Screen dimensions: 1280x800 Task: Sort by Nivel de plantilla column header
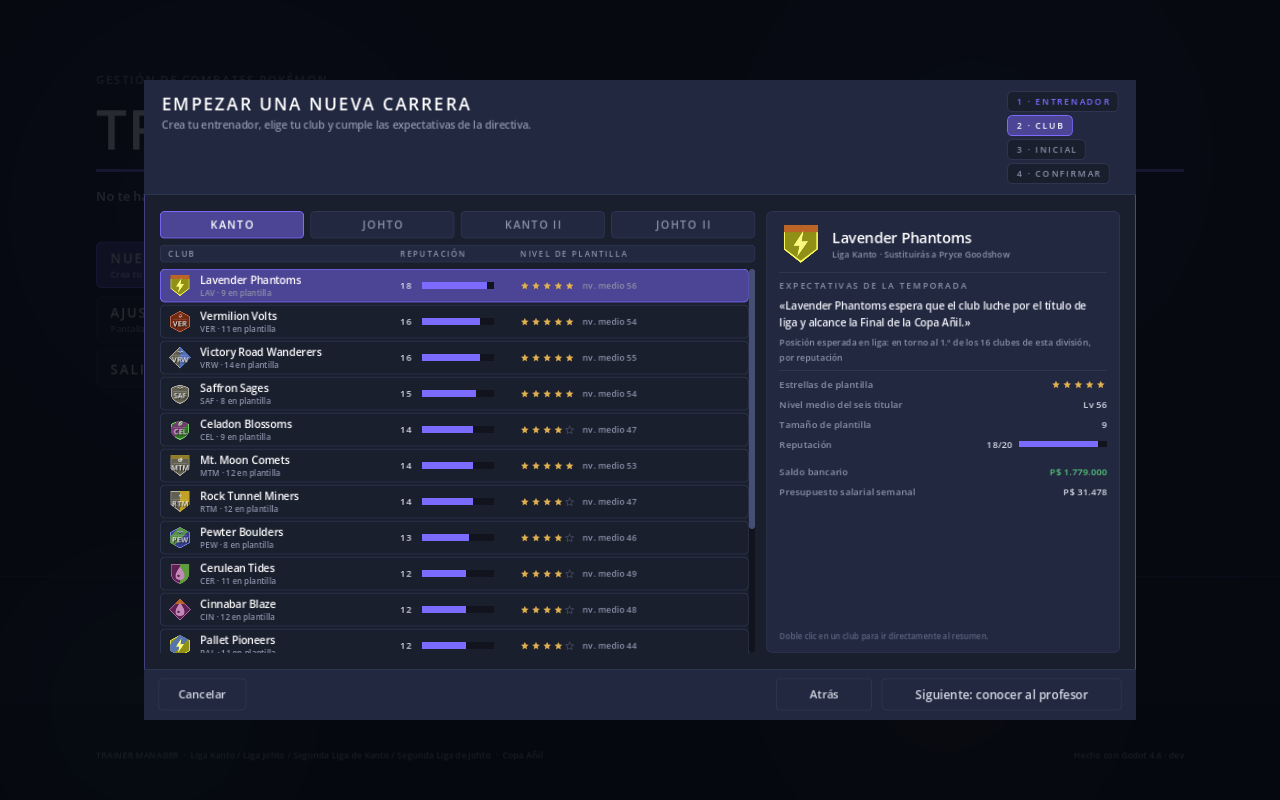click(x=574, y=254)
